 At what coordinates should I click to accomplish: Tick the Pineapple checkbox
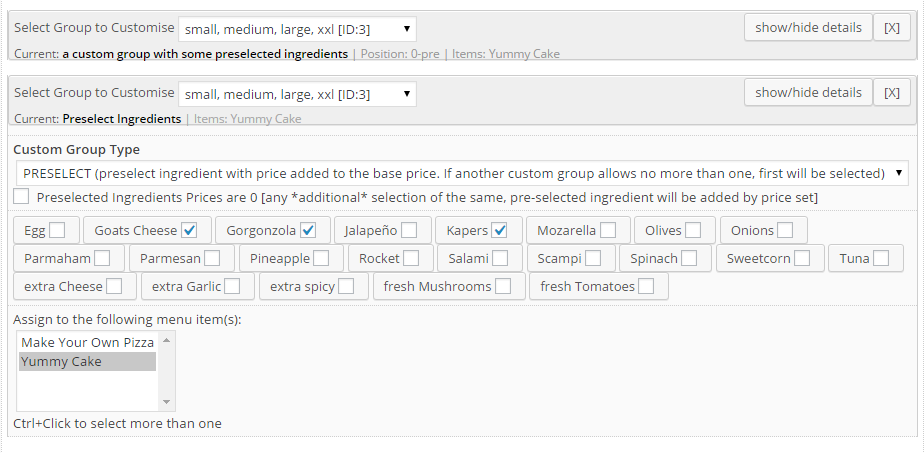321,258
